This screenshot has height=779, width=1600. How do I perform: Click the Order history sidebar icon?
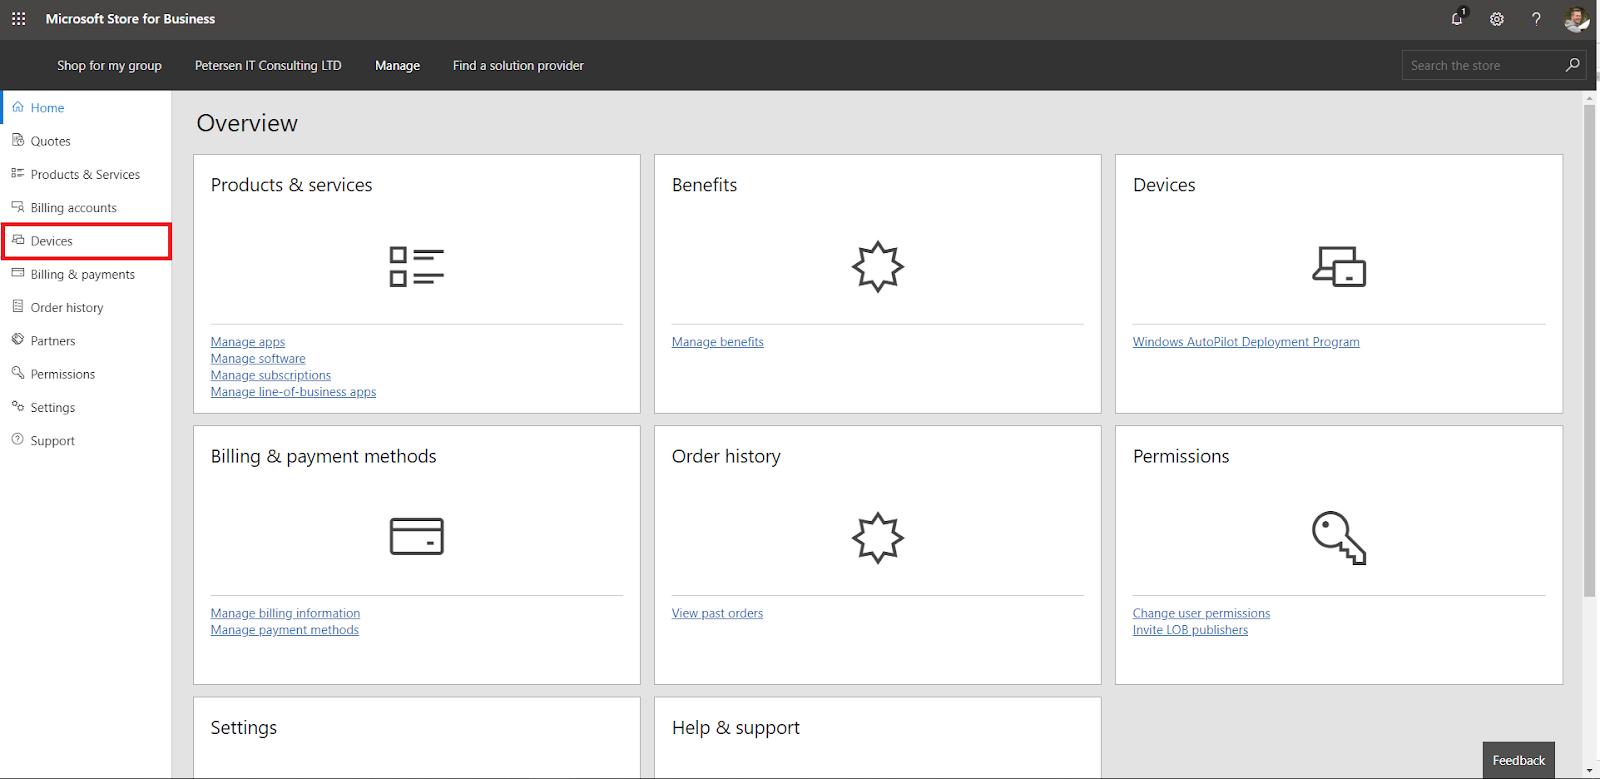pyautogui.click(x=18, y=307)
